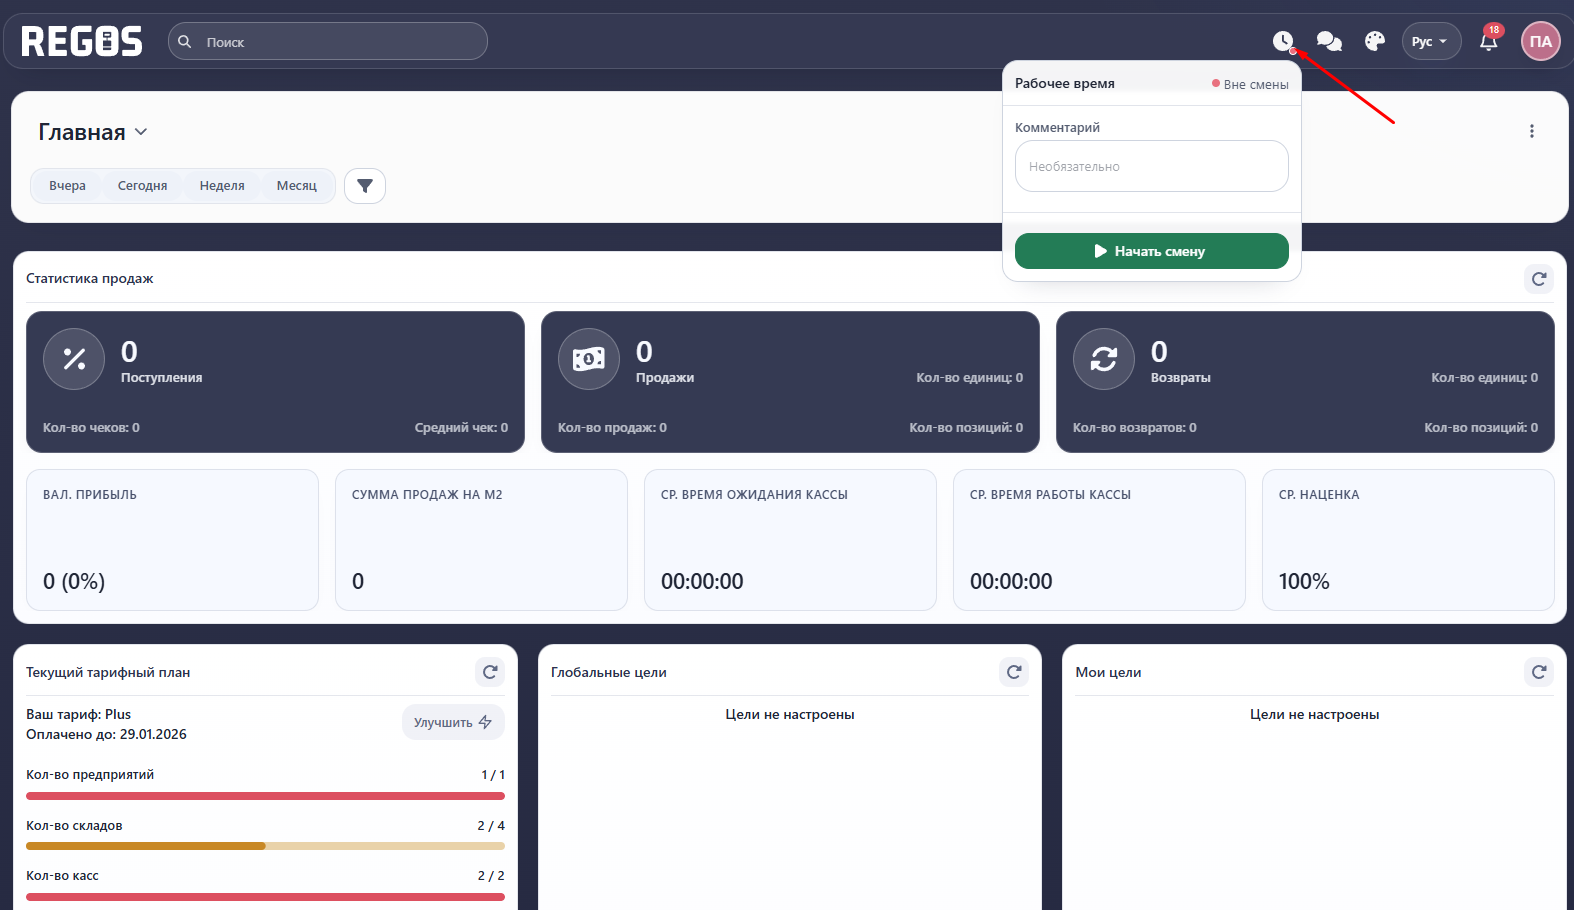1574x910 pixels.
Task: Select the Вчера period tab
Action: (67, 186)
